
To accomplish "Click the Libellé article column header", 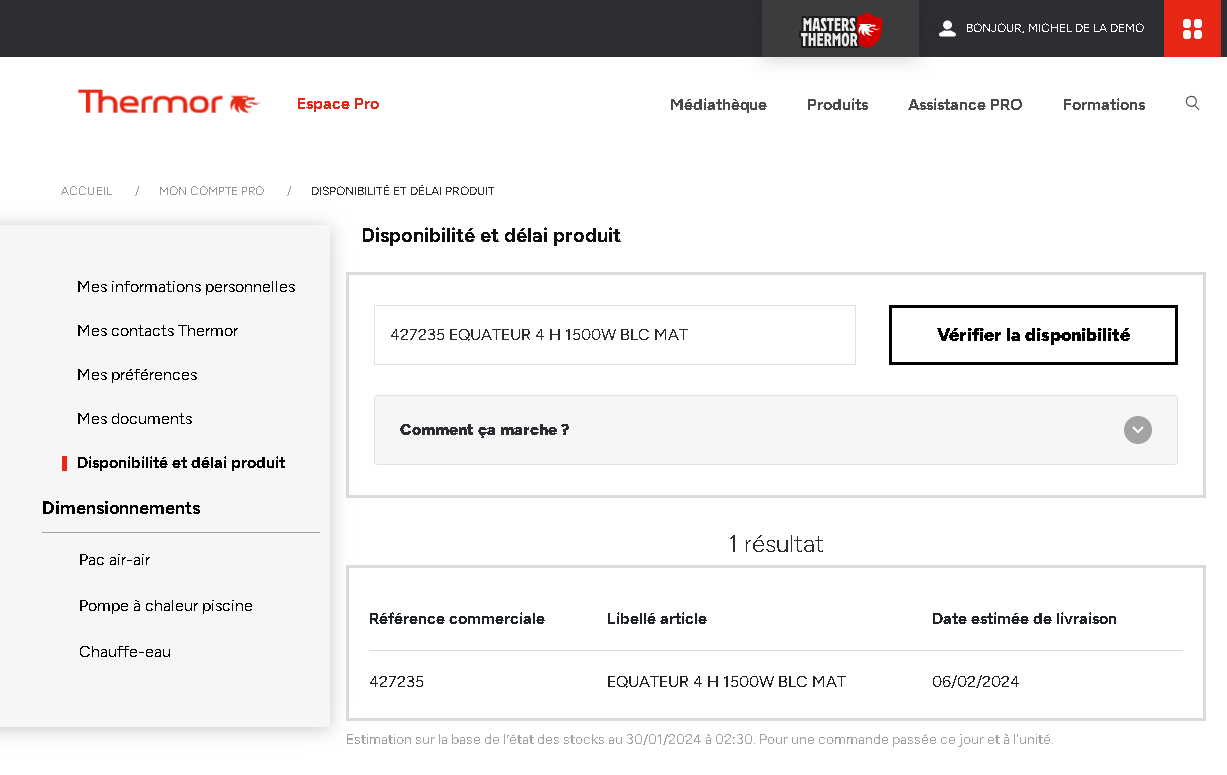I will point(657,619).
